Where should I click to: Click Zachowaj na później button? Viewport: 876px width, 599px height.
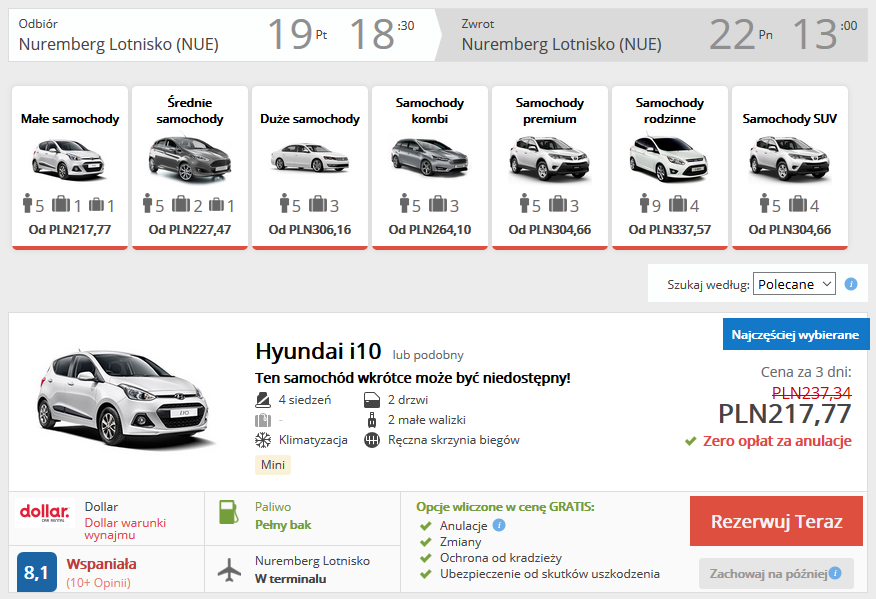tap(768, 573)
